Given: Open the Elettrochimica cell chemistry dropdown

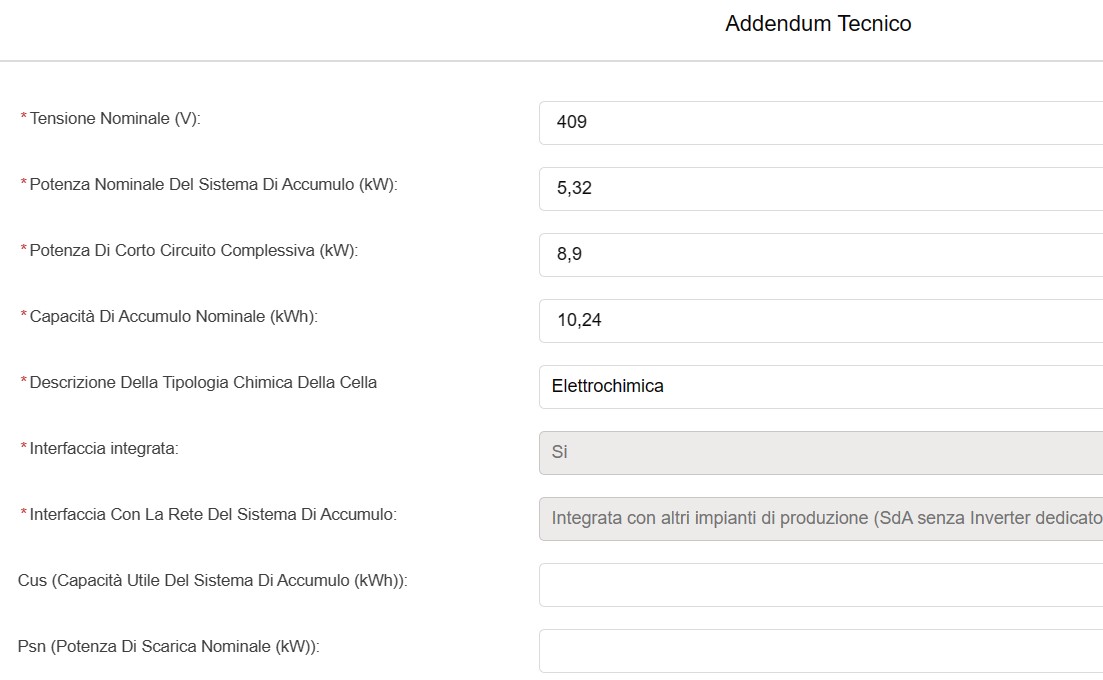Looking at the screenshot, I should pos(820,386).
